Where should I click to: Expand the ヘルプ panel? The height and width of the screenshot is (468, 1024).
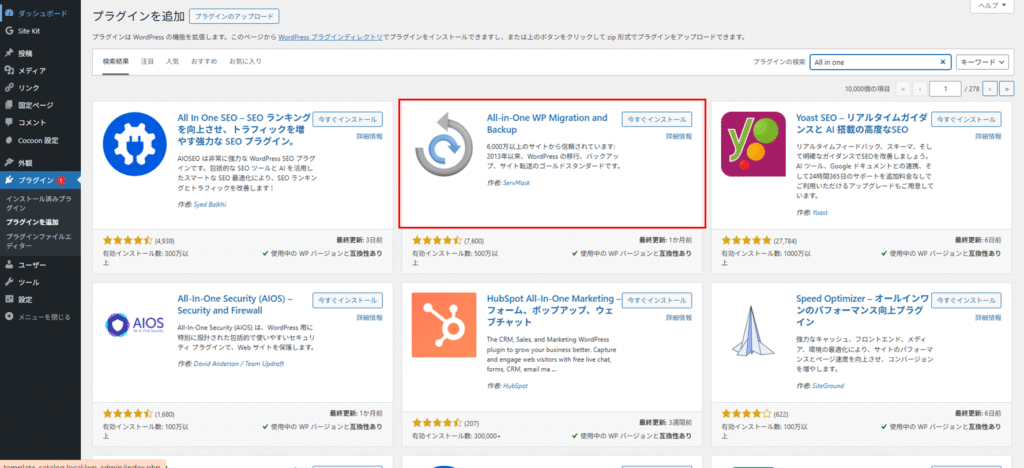pyautogui.click(x=991, y=6)
